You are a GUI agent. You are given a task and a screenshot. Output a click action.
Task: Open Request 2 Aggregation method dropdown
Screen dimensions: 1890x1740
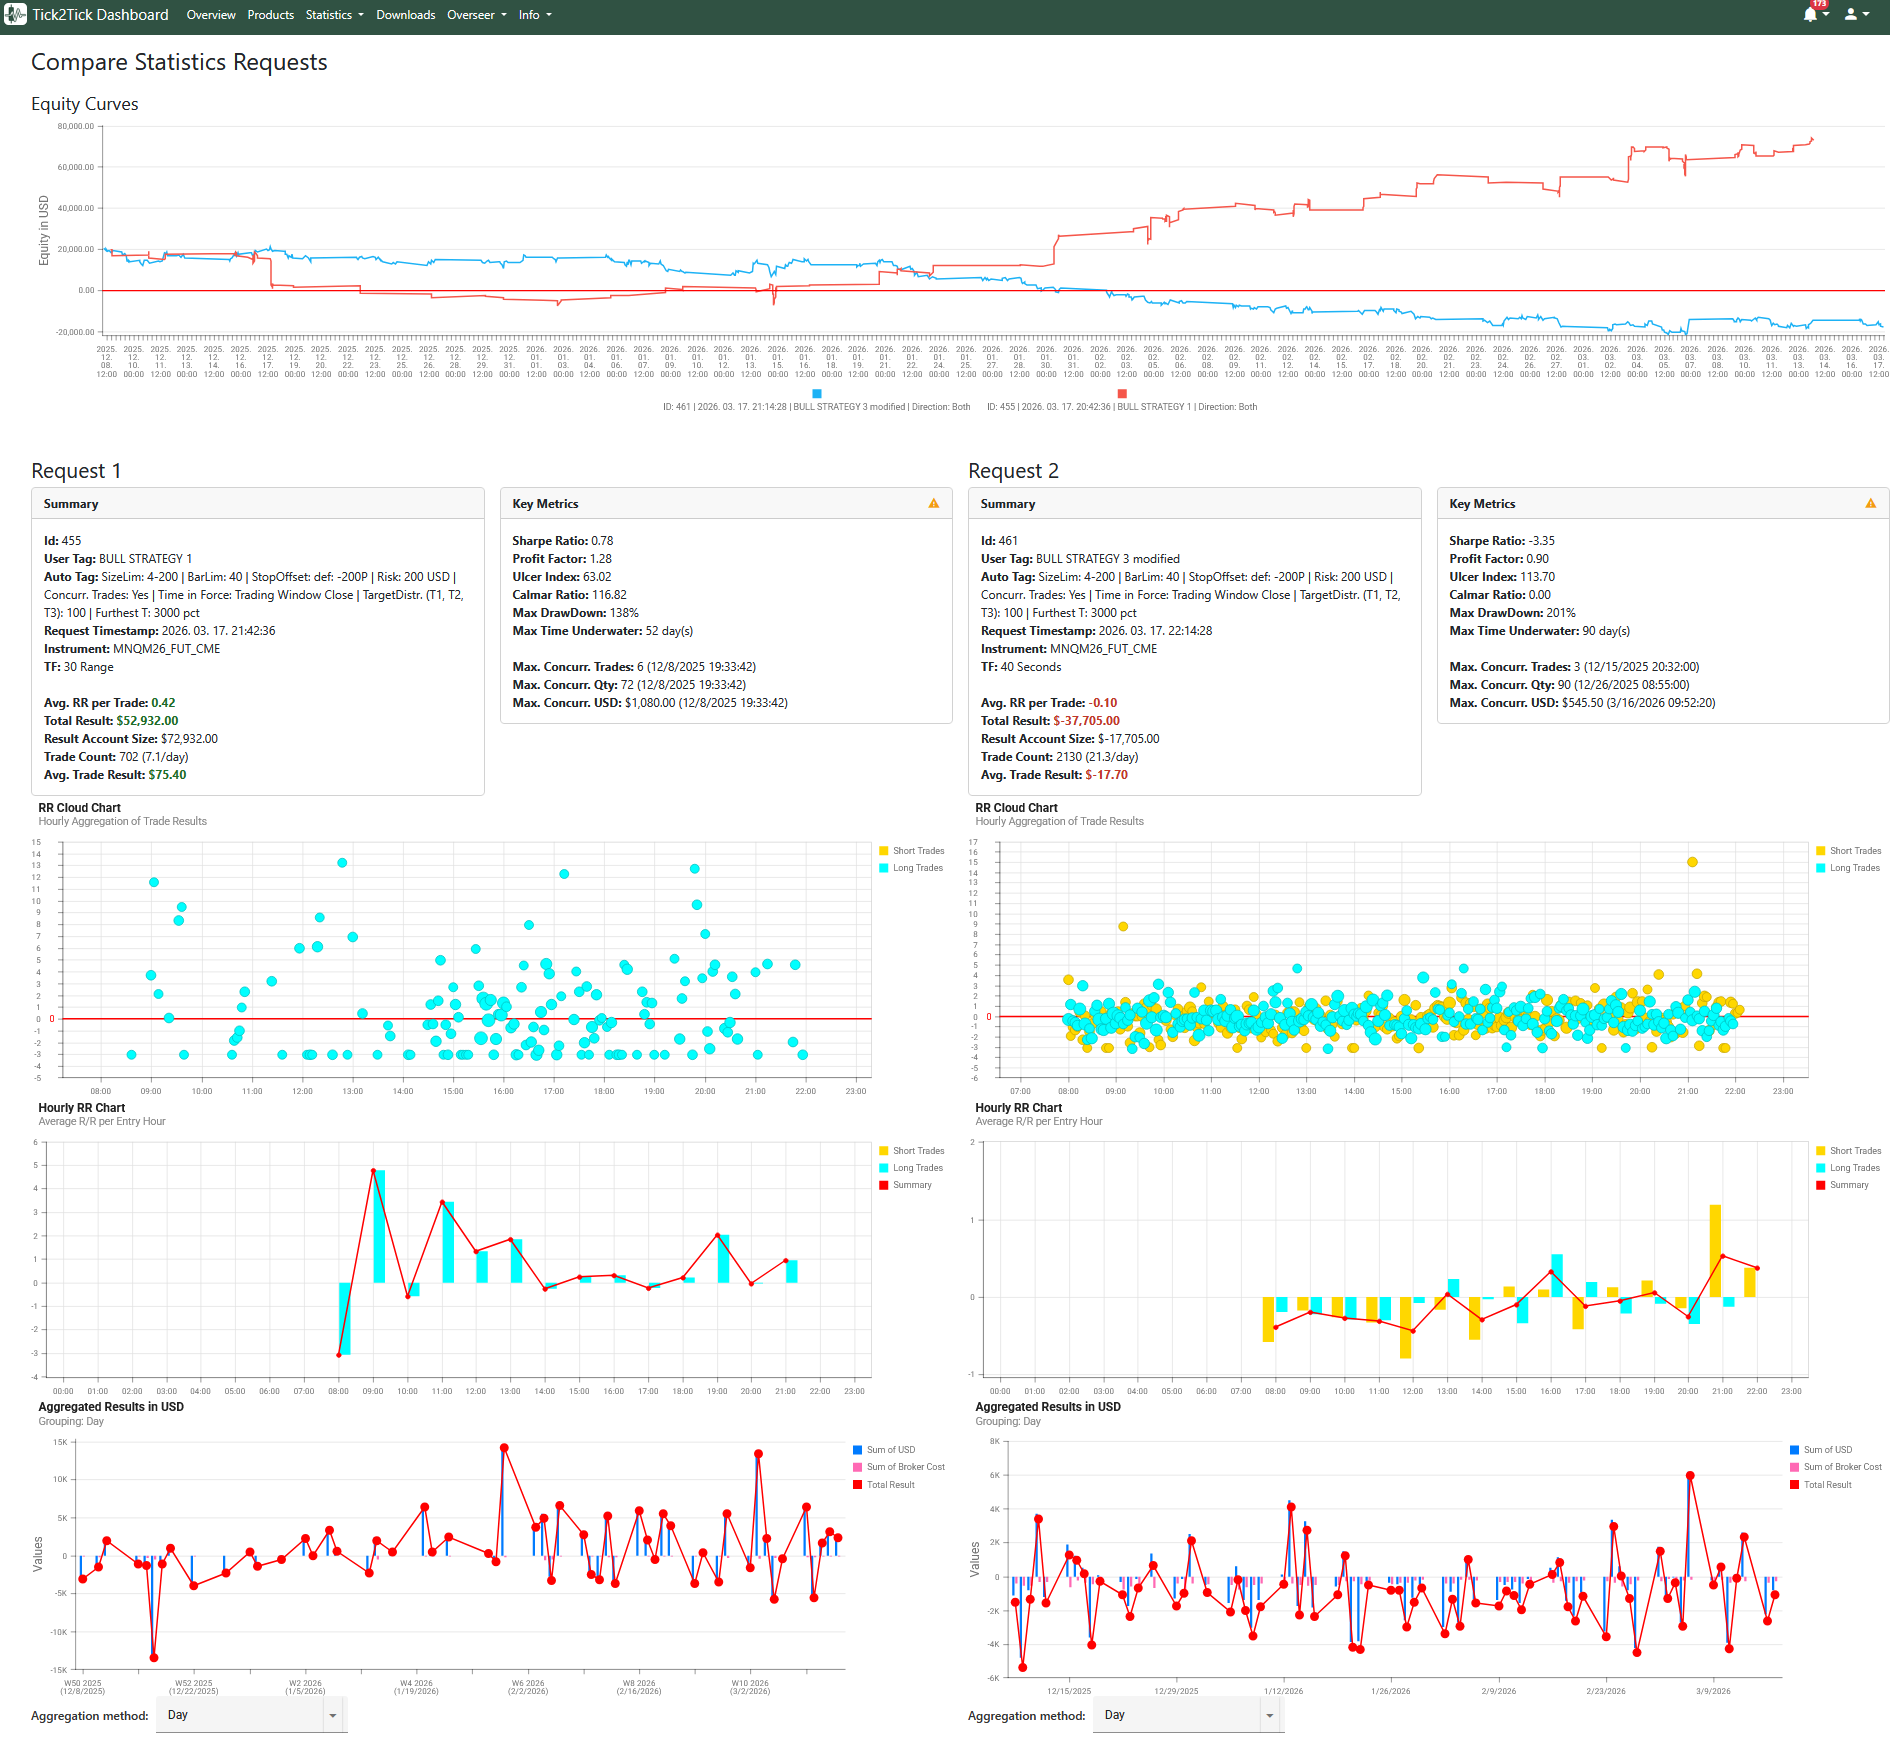pos(1188,1715)
